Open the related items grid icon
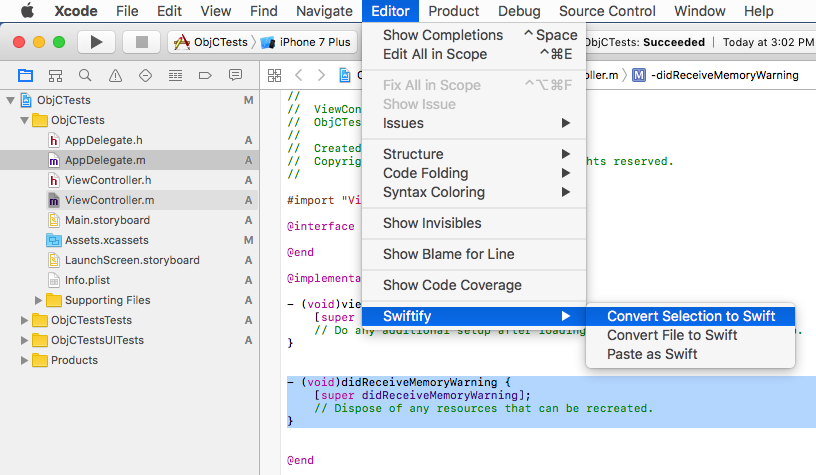Screen dimensions: 816x475 click(x=274, y=75)
